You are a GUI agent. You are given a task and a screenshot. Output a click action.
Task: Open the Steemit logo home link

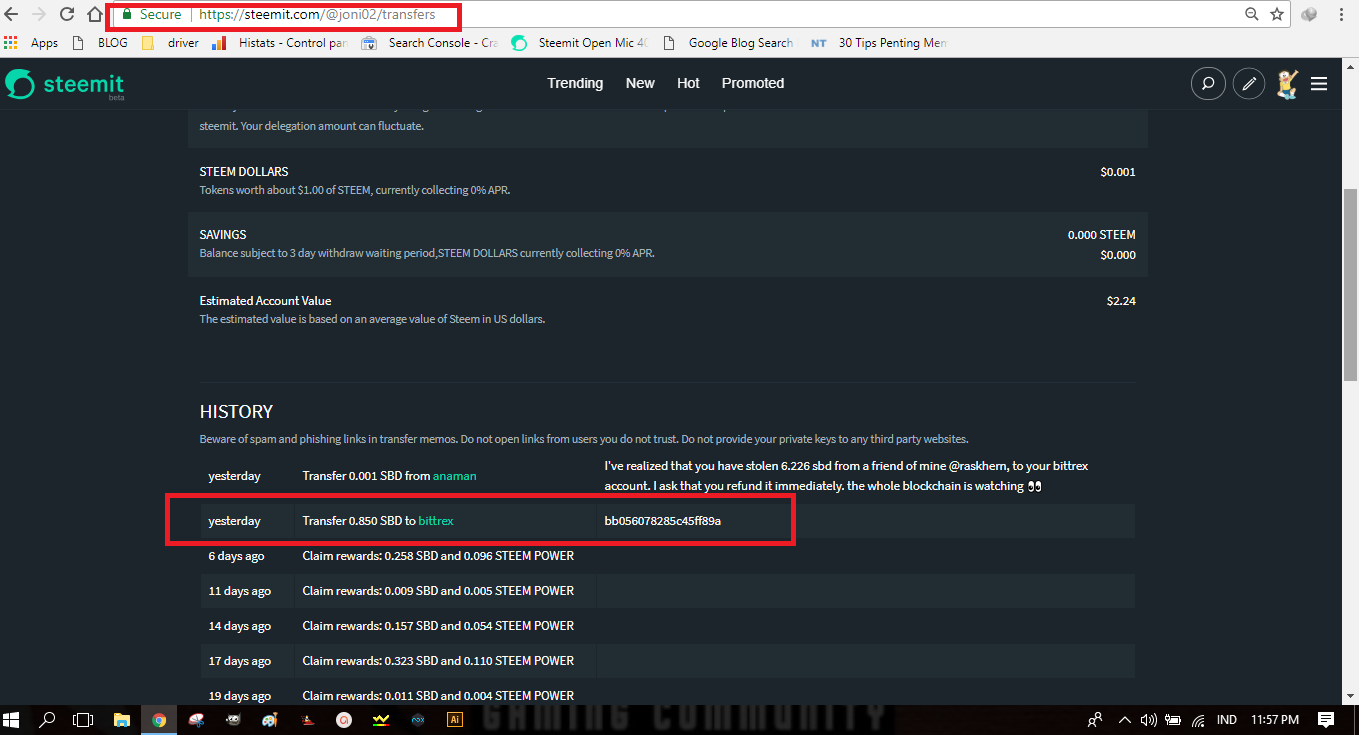coord(65,84)
